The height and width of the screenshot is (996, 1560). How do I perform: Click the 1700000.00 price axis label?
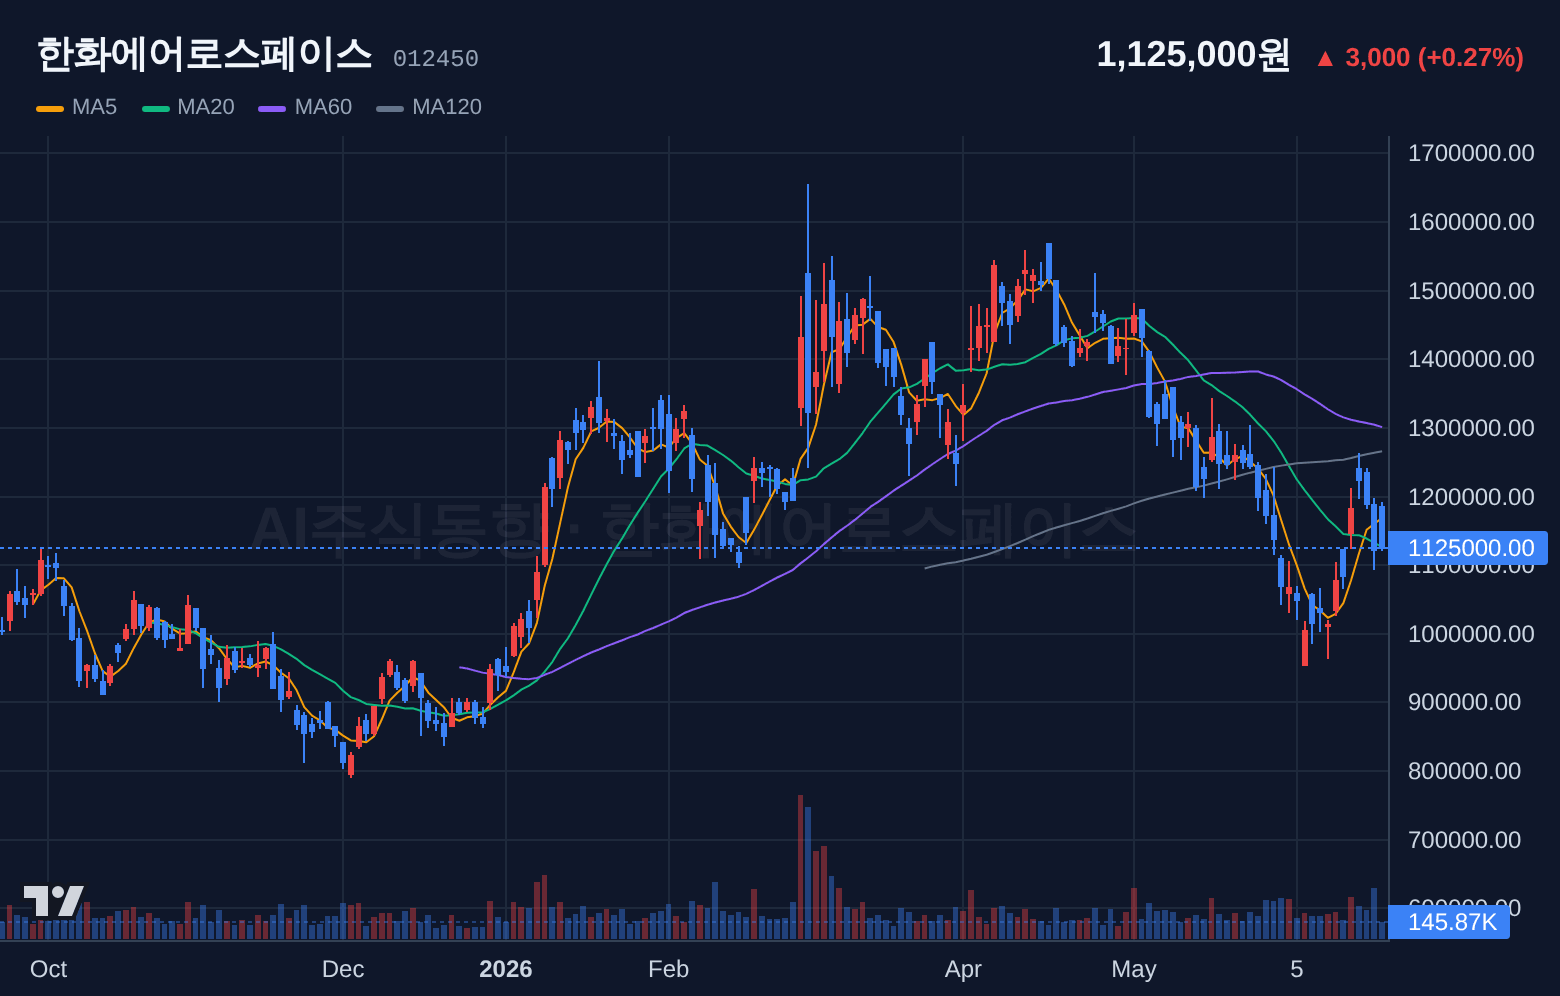[x=1471, y=153]
